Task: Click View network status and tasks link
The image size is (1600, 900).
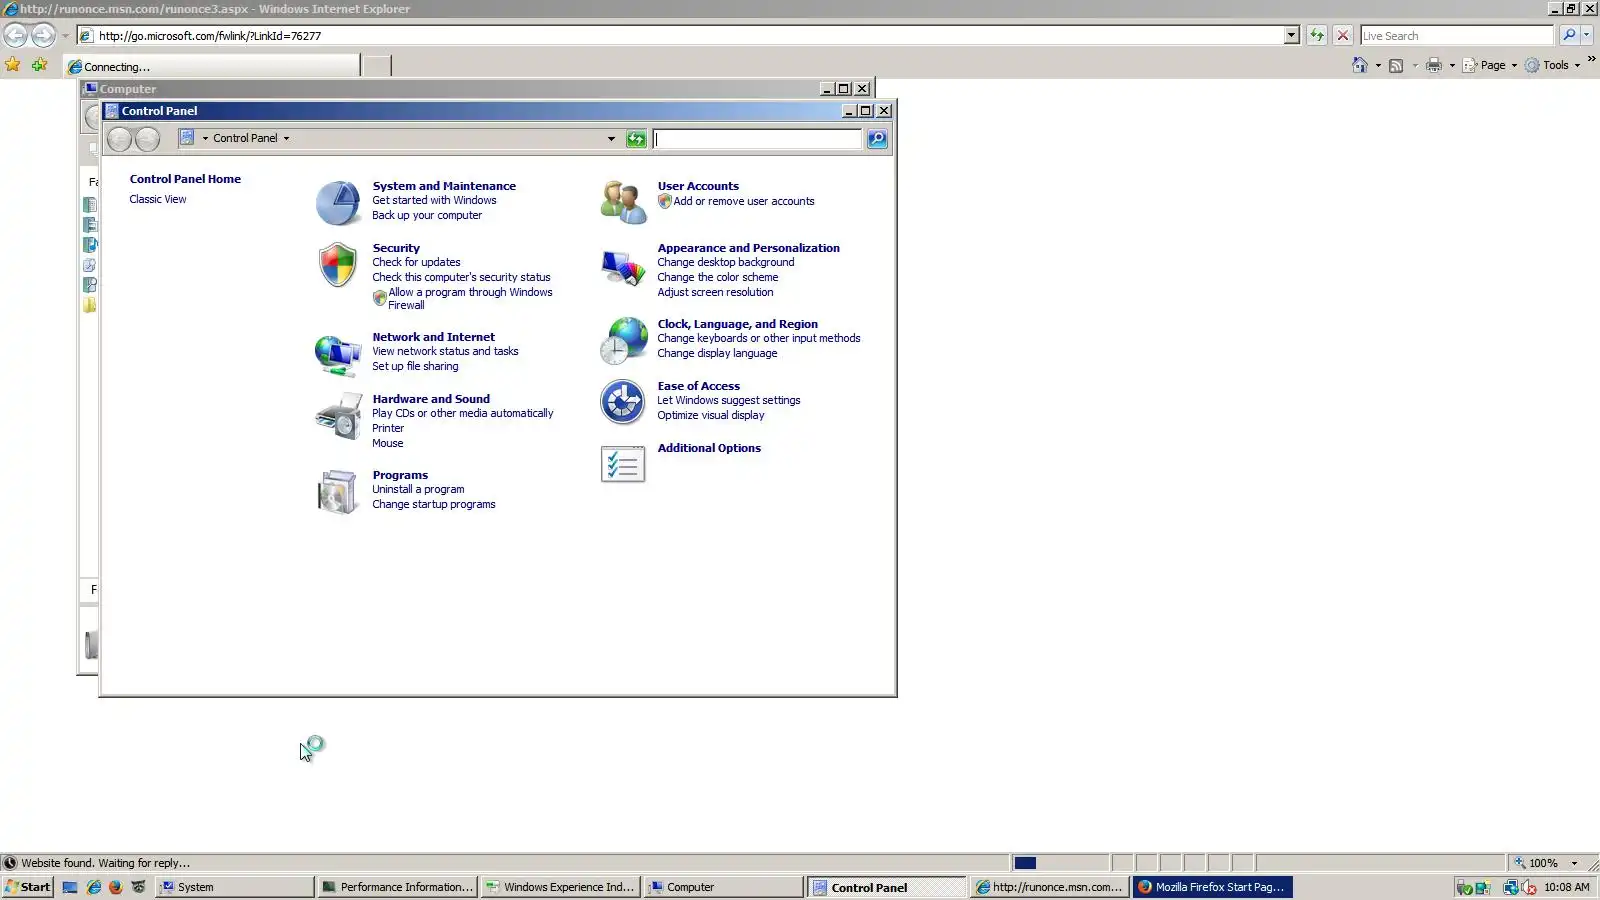Action: 445,351
